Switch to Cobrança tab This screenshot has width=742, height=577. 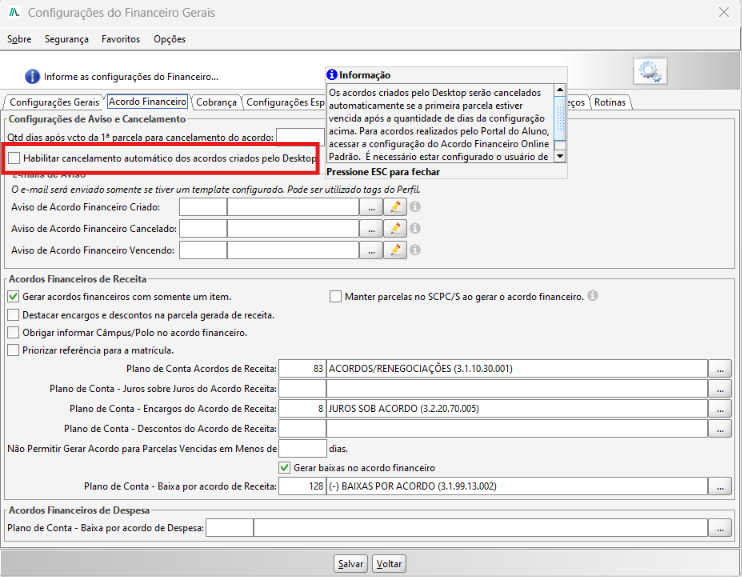pyautogui.click(x=216, y=102)
